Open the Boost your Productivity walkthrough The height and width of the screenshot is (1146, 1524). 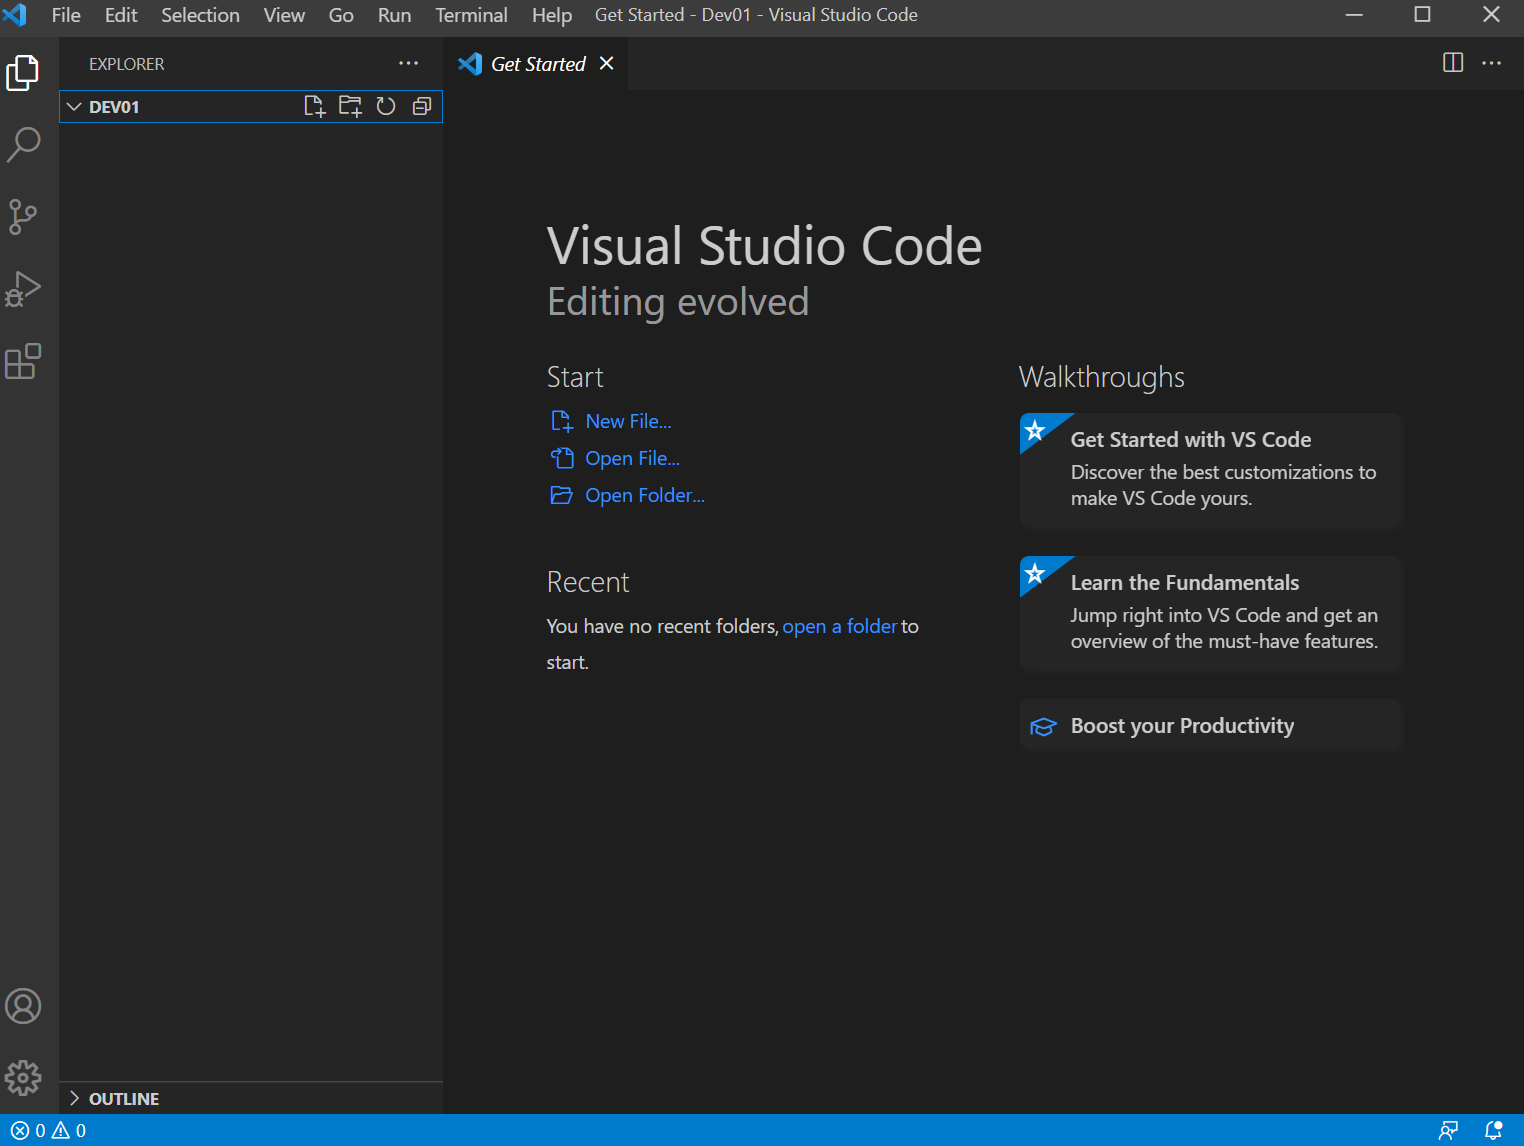click(1211, 726)
